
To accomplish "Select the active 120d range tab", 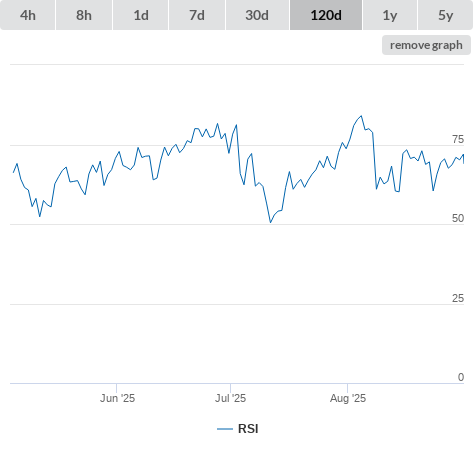I will 326,15.
